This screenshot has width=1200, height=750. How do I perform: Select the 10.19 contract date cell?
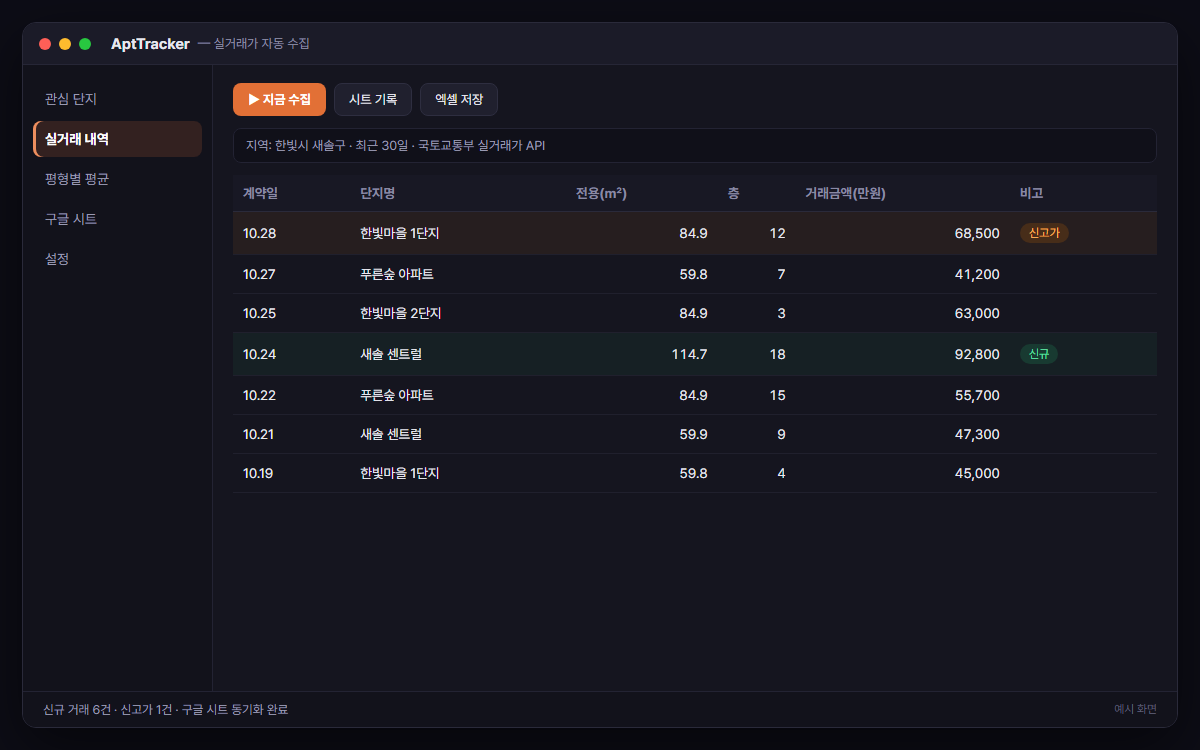pyautogui.click(x=259, y=473)
